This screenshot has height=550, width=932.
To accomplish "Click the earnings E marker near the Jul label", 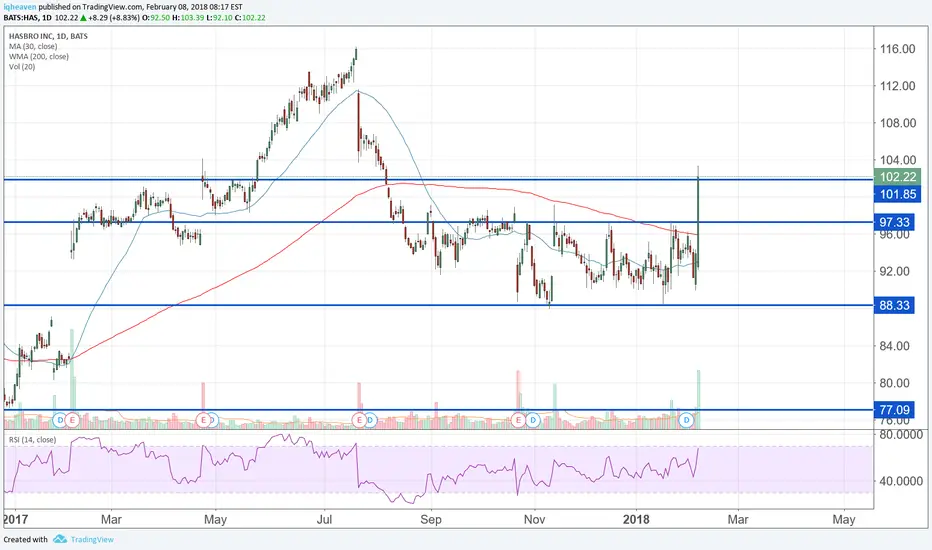I will pyautogui.click(x=359, y=420).
